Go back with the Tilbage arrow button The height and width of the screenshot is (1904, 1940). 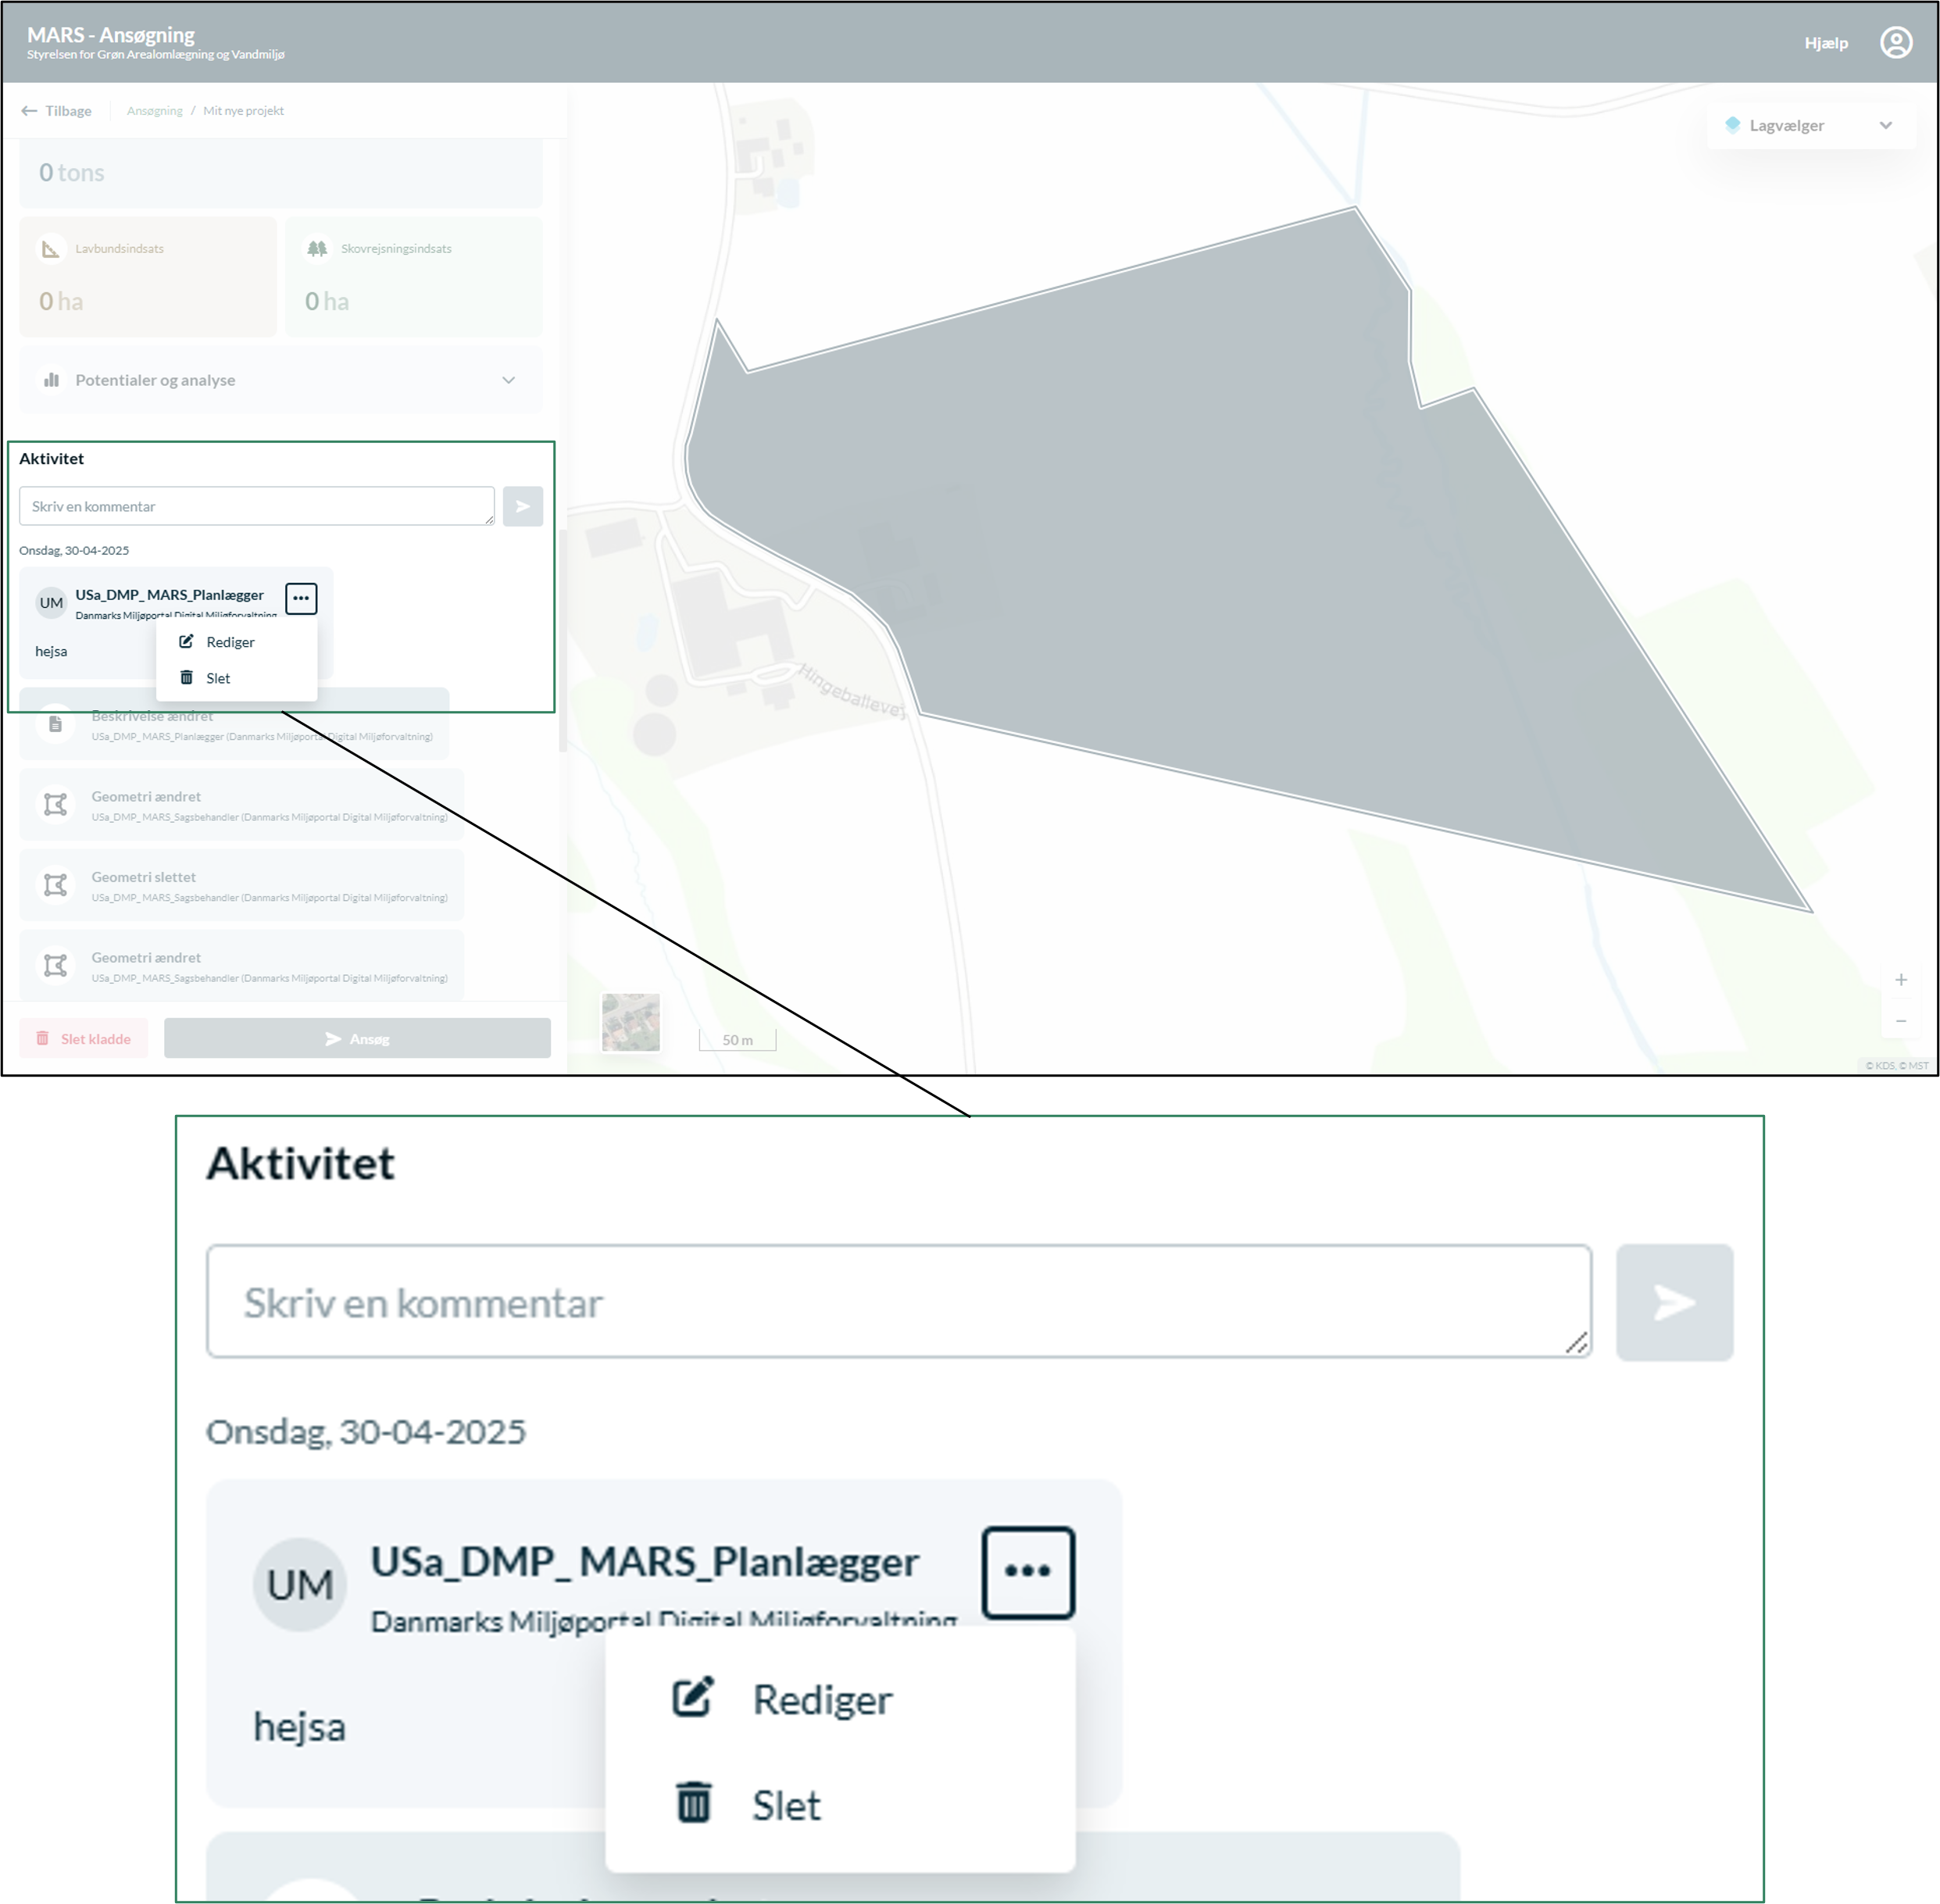pos(57,111)
